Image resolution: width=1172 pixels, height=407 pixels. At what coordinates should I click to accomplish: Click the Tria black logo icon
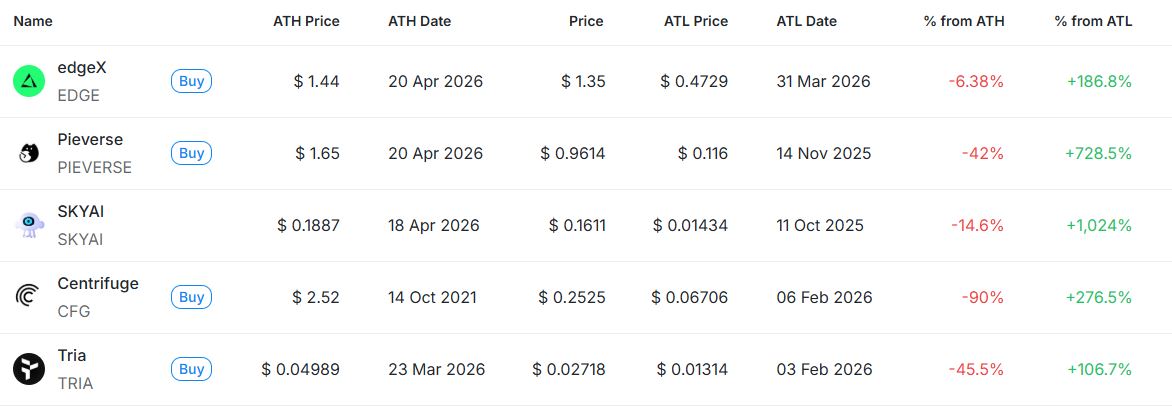[29, 369]
